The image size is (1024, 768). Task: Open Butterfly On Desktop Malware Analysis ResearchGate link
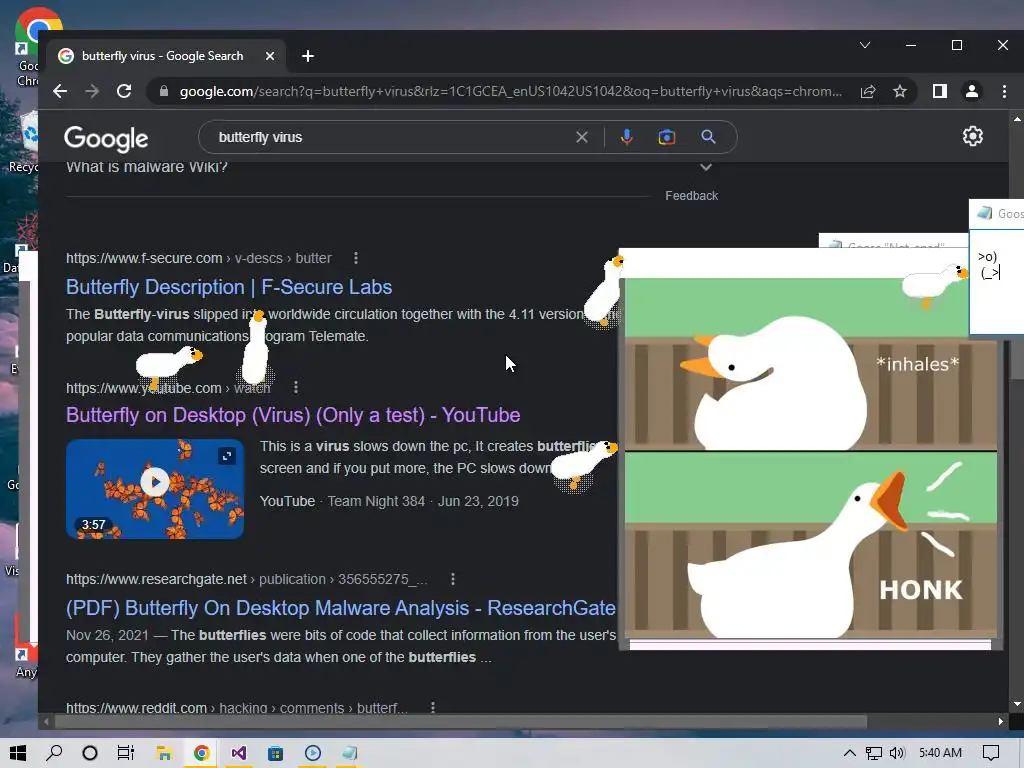tap(341, 608)
